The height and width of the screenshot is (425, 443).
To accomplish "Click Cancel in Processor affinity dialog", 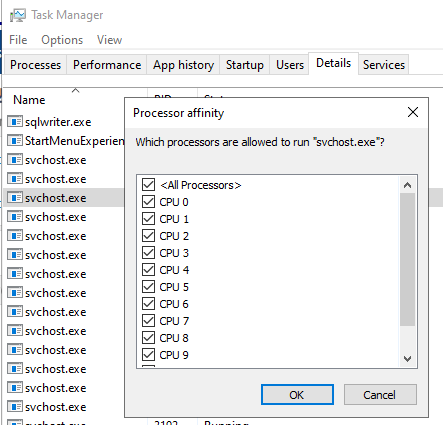I will 380,395.
